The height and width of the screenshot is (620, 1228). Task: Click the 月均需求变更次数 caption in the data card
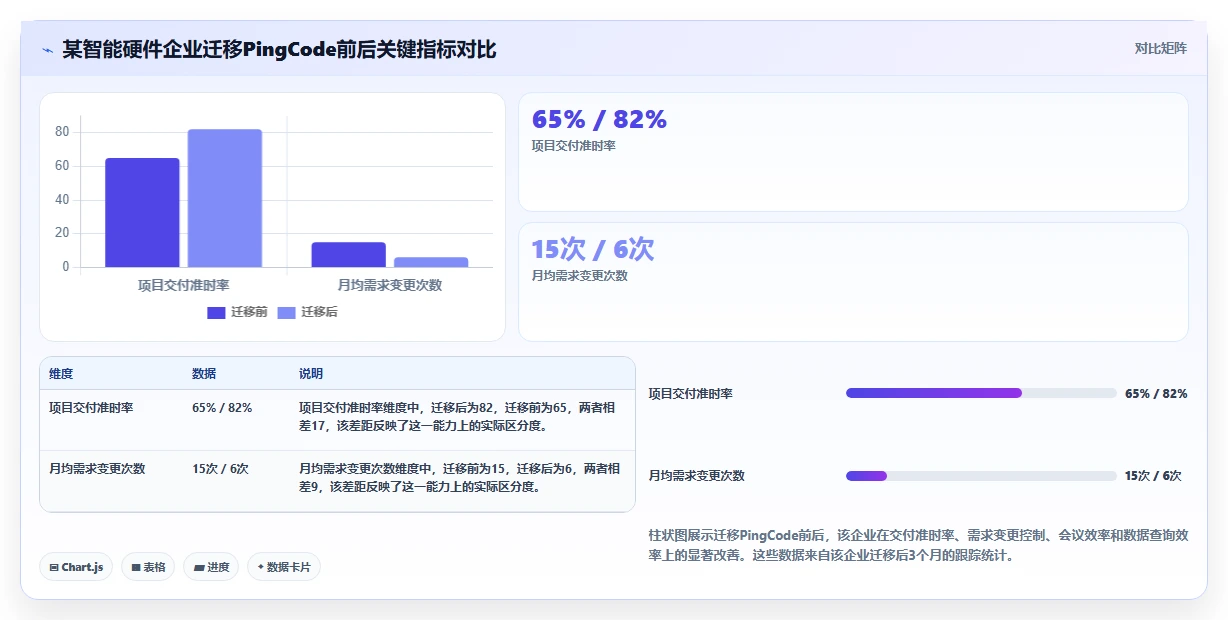tap(579, 276)
